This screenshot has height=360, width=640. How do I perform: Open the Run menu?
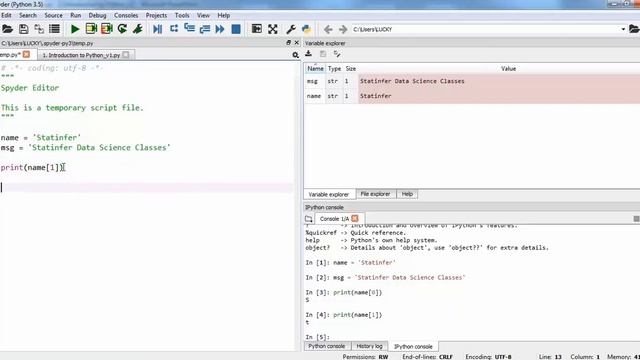point(76,16)
